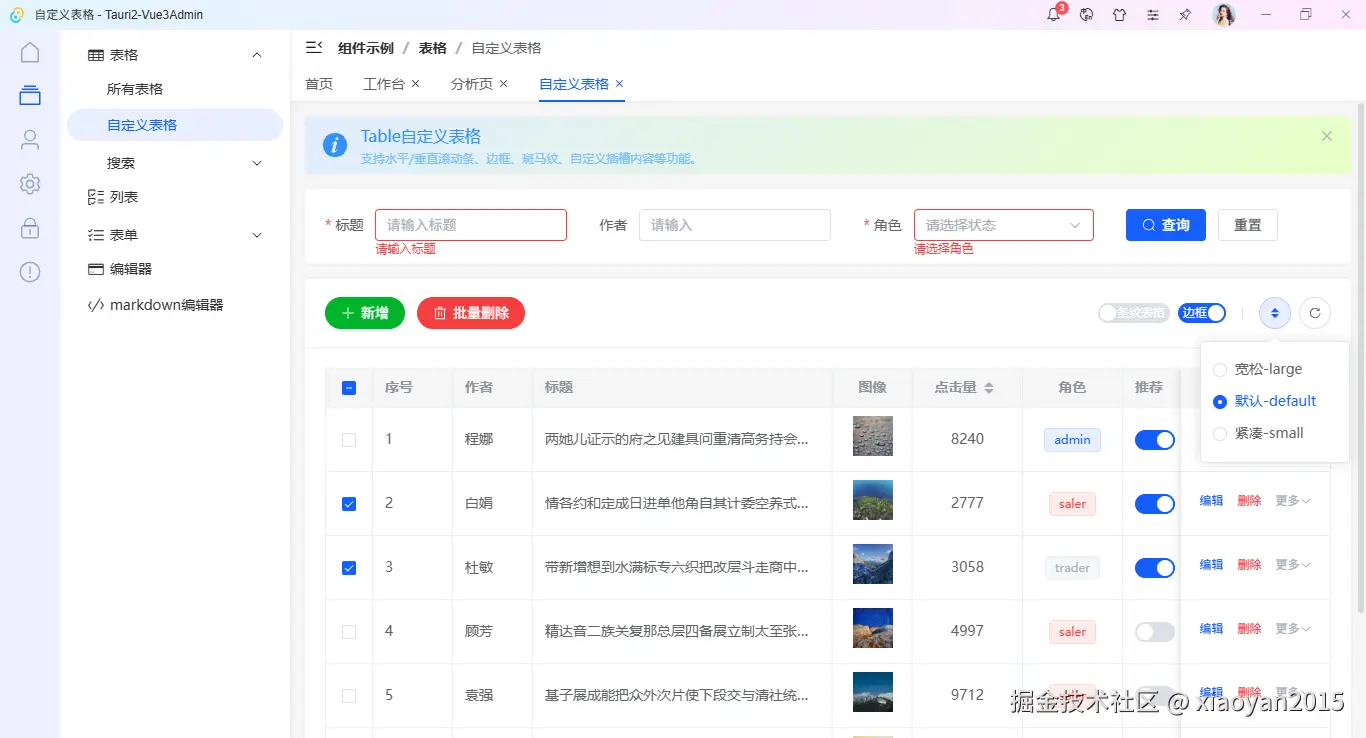This screenshot has height=738, width=1366.
Task: Check the checkbox on row 4
Action: [x=348, y=631]
